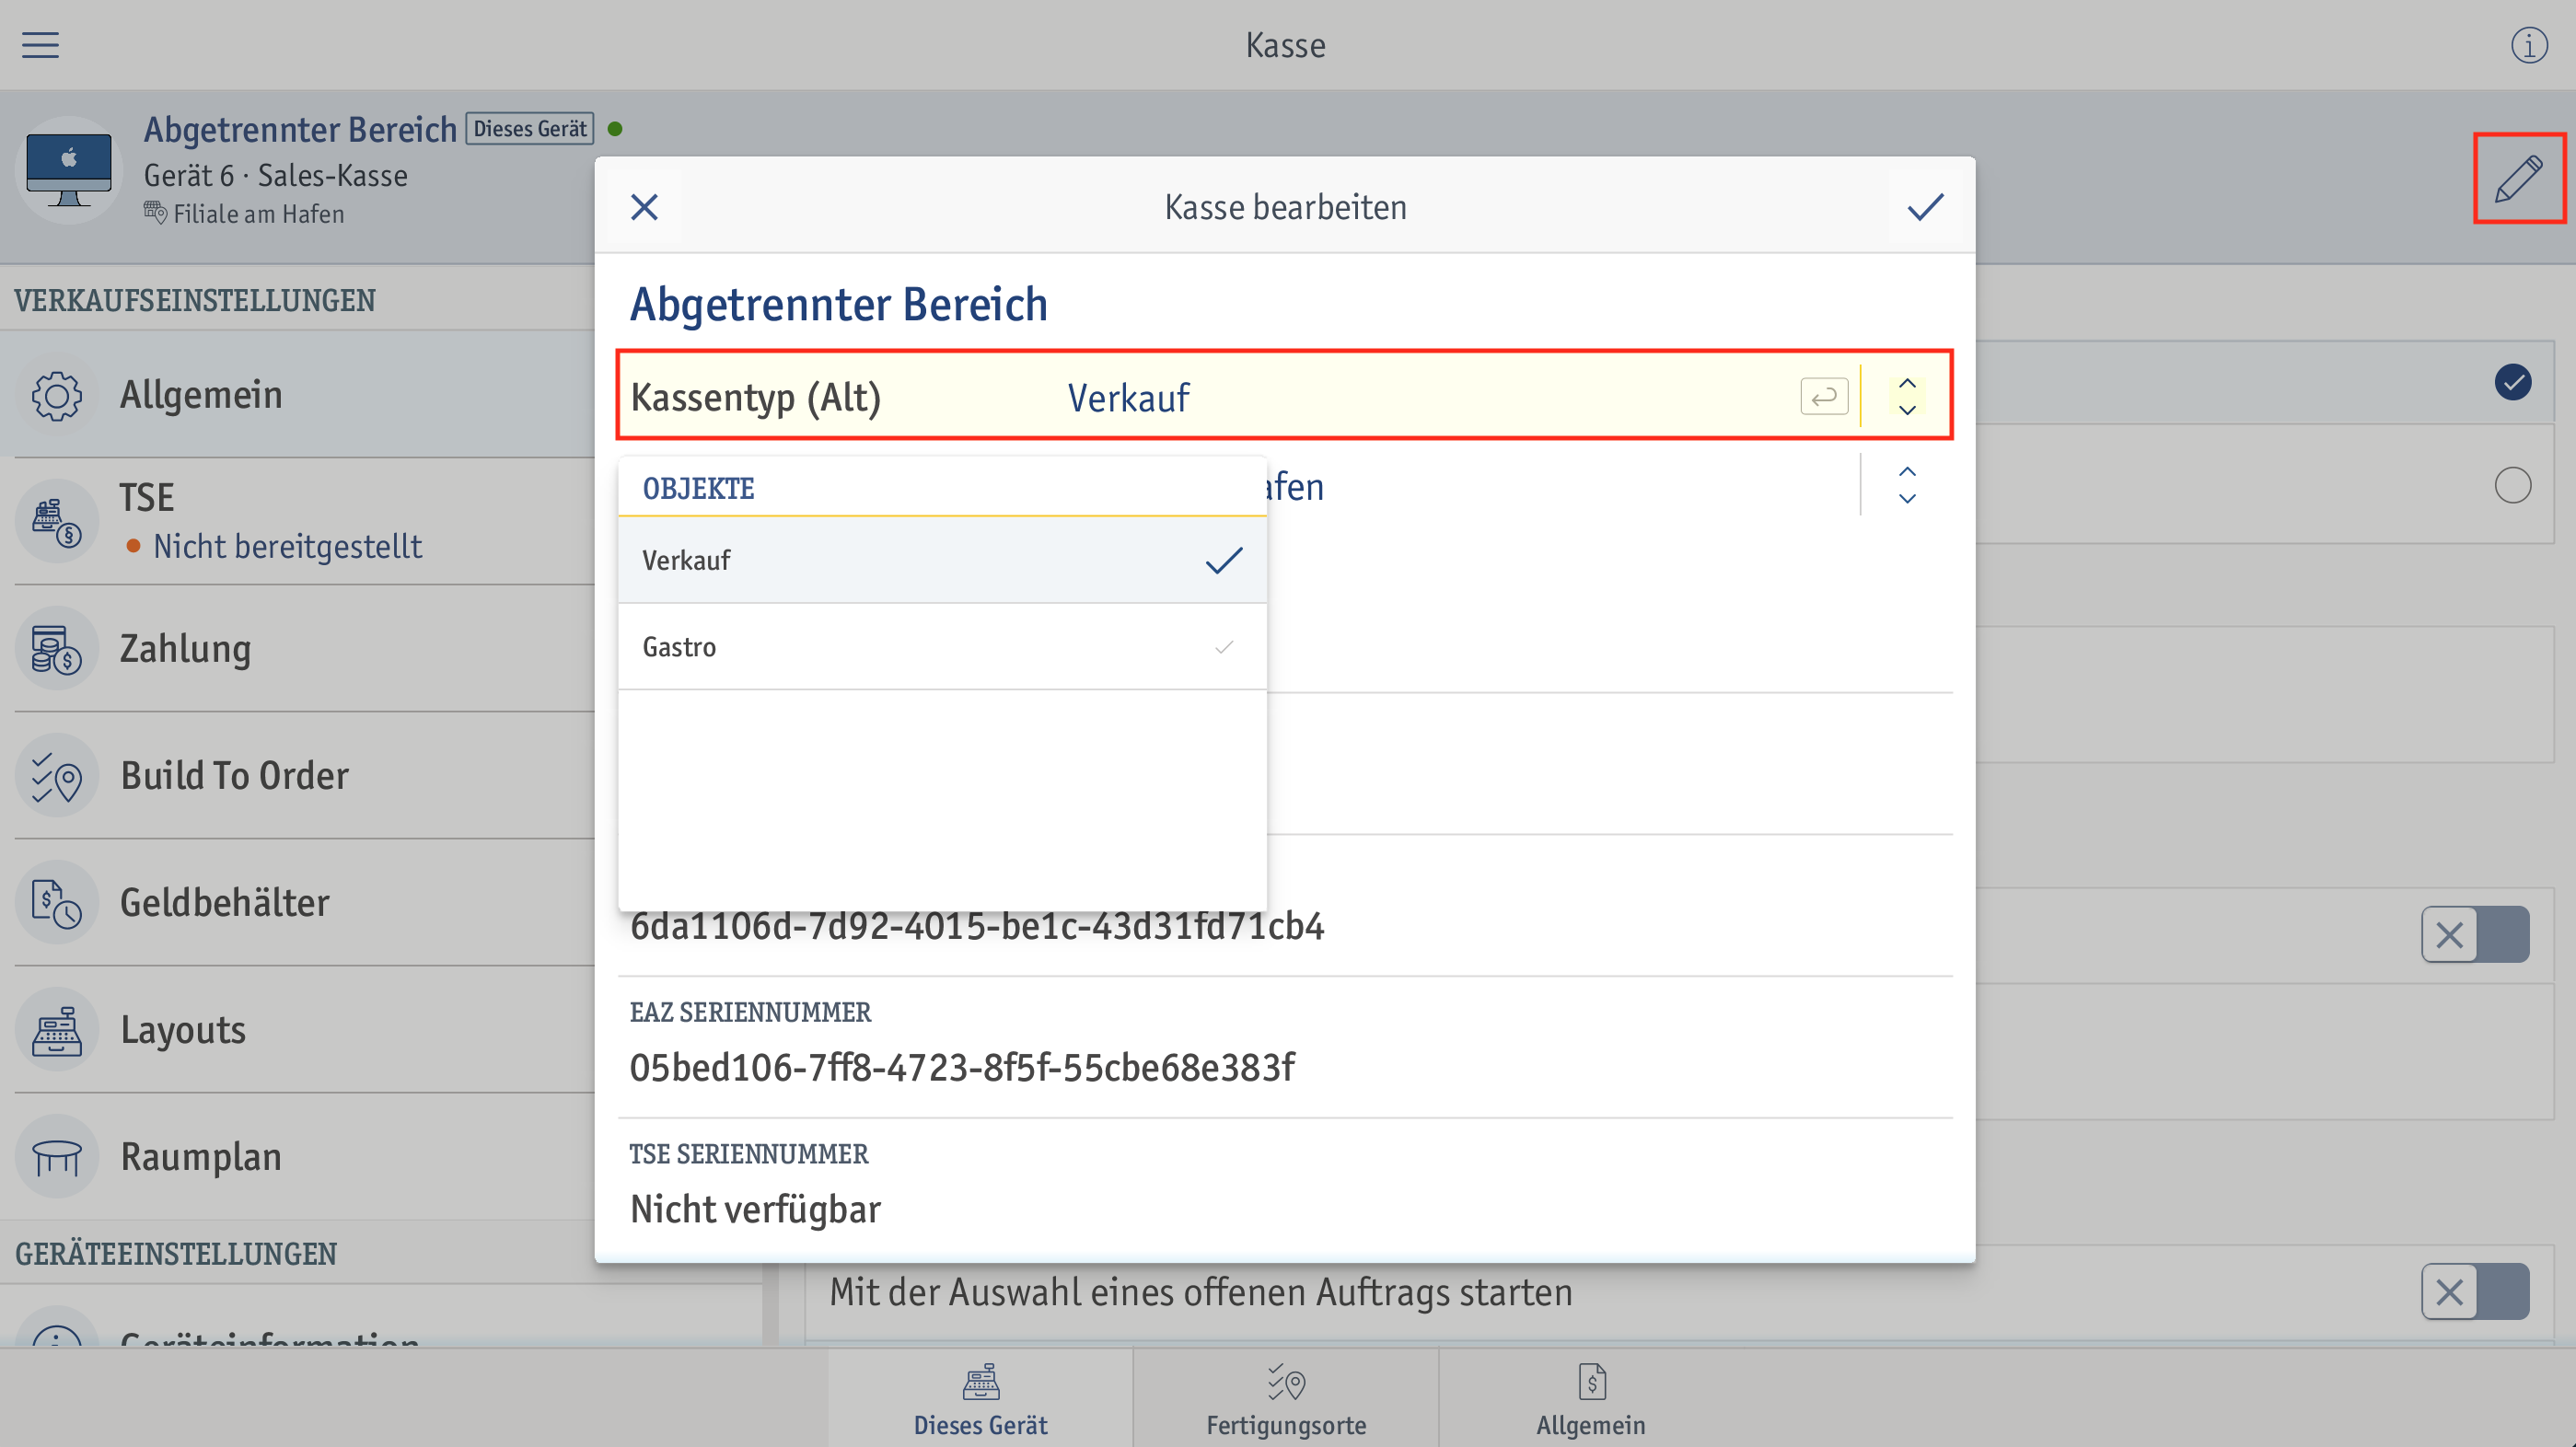Open the hamburger menu
This screenshot has height=1447, width=2576.
tap(41, 45)
